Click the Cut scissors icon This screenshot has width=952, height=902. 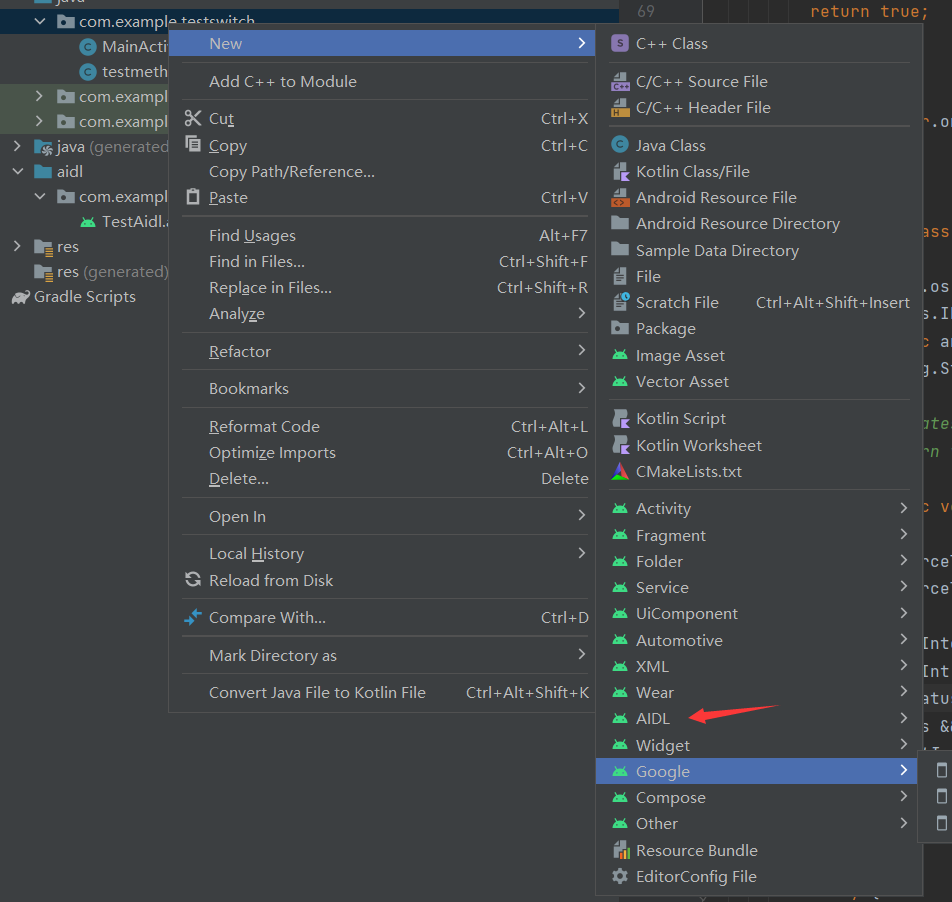[x=193, y=119]
